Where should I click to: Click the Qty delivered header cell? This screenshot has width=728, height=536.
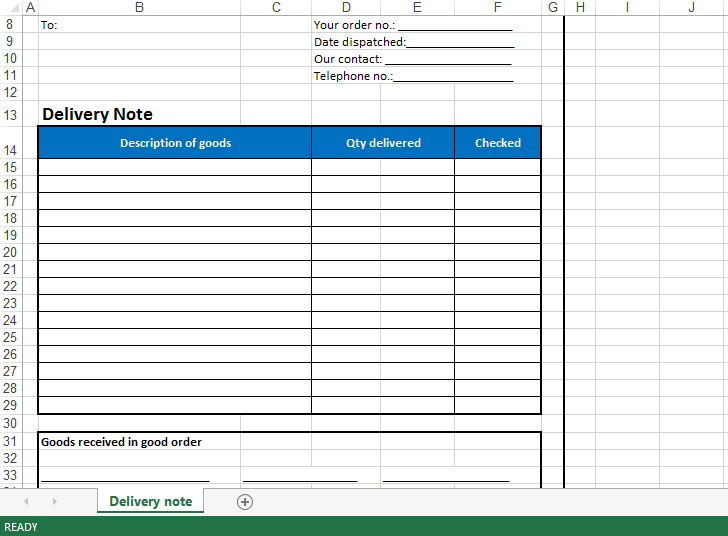(383, 143)
